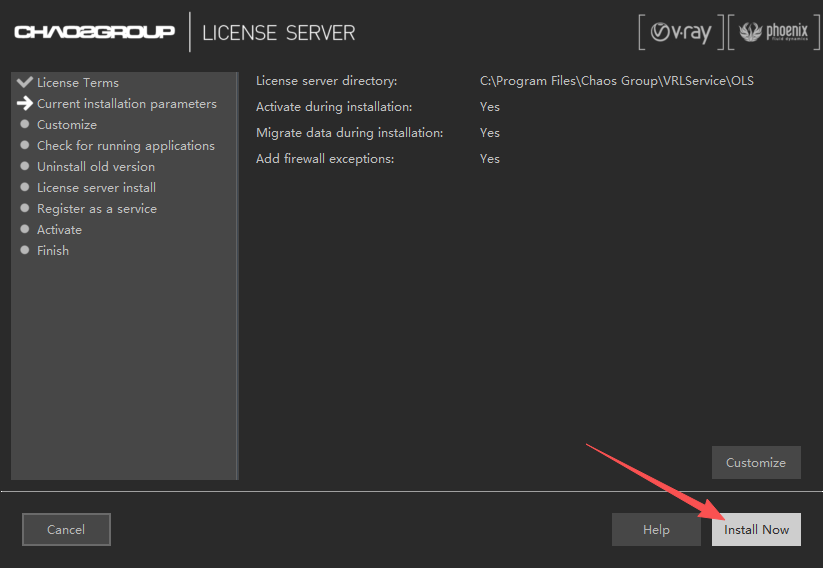Click the License server directory path value

point(616,81)
